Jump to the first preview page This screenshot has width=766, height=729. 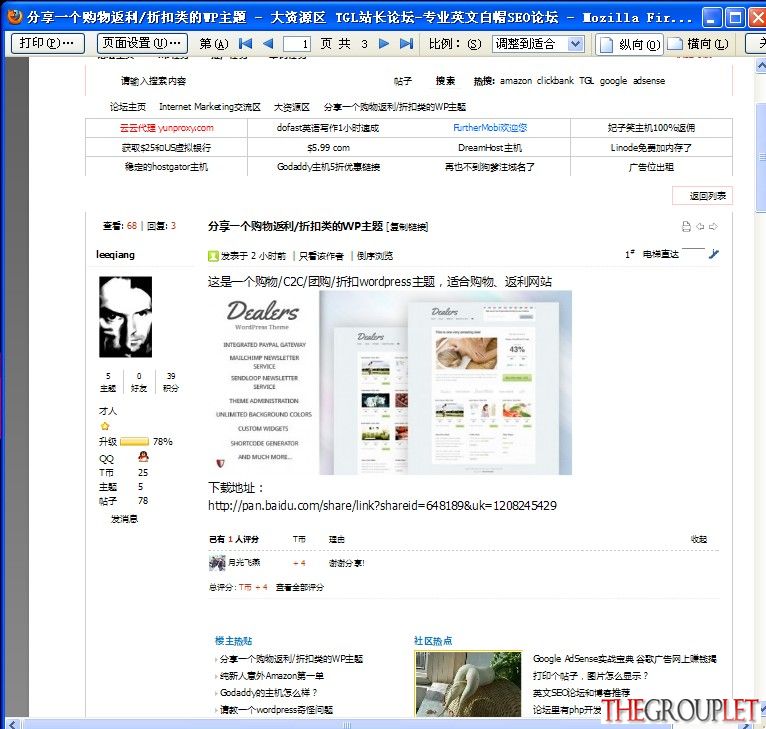point(245,44)
